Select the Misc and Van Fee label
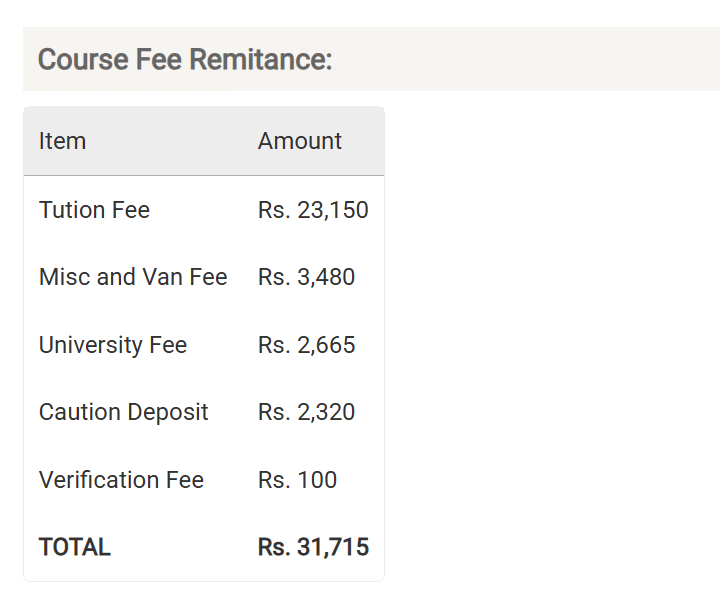The width and height of the screenshot is (720, 609). 133,277
